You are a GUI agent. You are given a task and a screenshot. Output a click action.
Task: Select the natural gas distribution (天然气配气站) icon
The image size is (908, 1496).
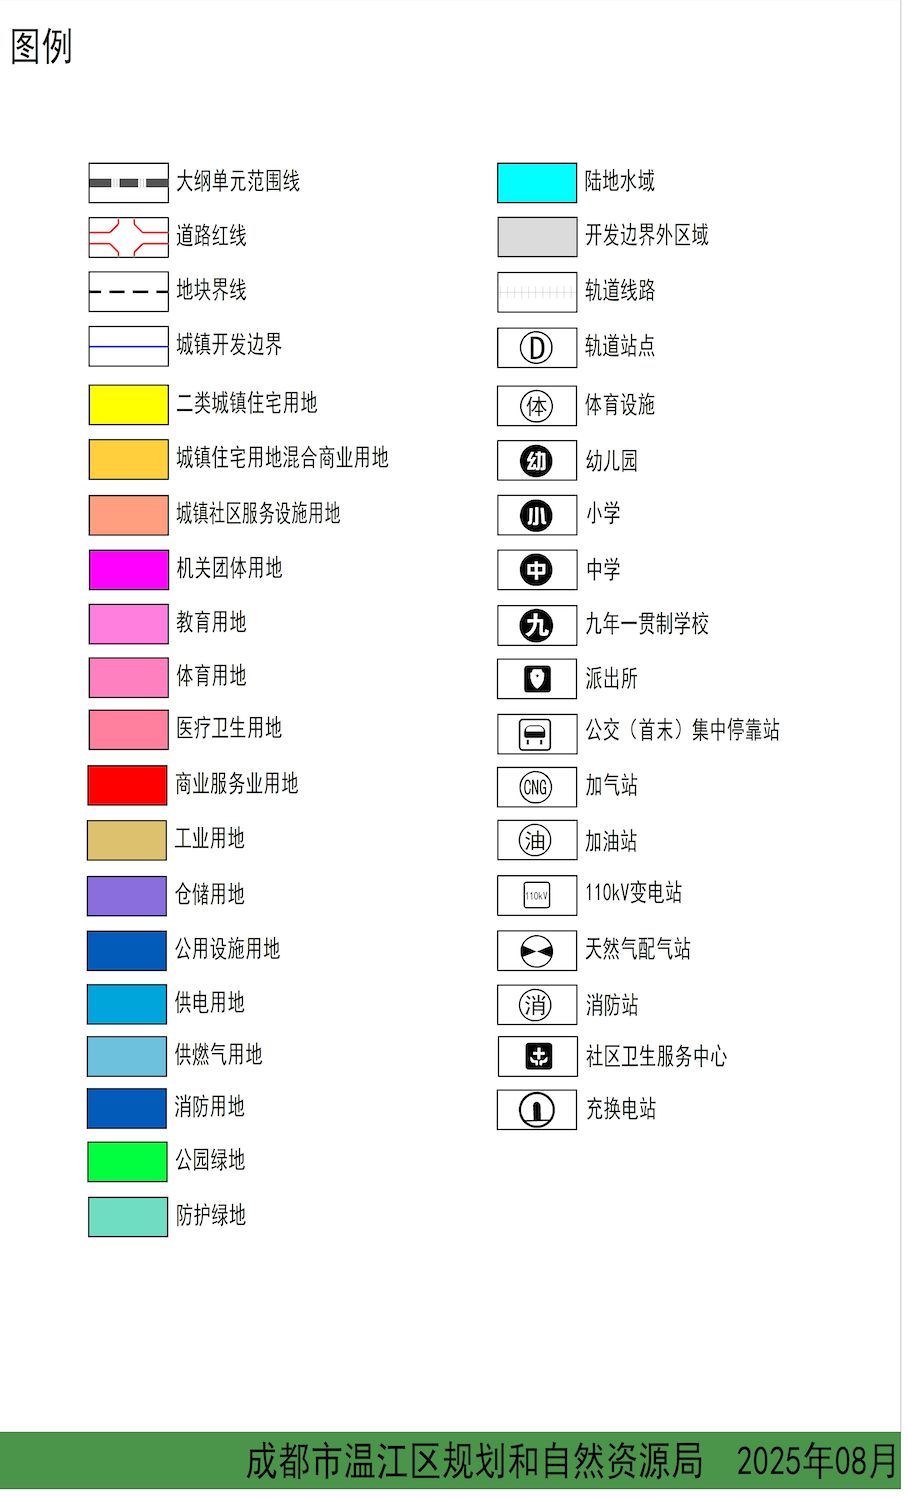(x=536, y=951)
